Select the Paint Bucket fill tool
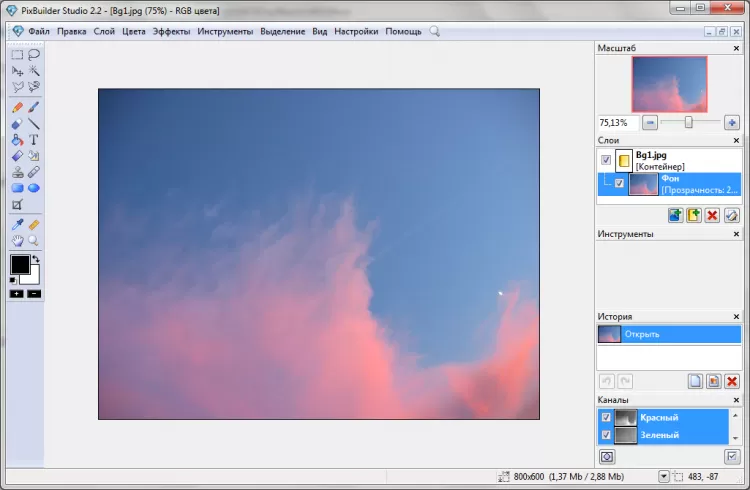The width and height of the screenshot is (750, 490). pyautogui.click(x=17, y=140)
